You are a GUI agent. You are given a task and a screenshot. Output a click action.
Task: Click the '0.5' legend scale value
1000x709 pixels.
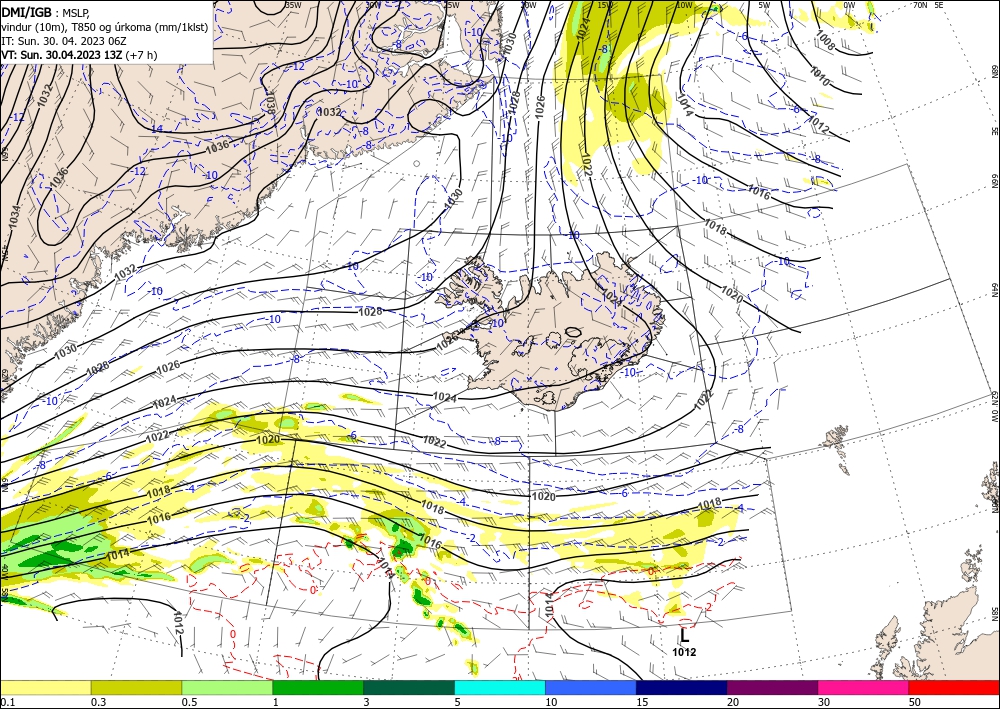click(x=189, y=702)
